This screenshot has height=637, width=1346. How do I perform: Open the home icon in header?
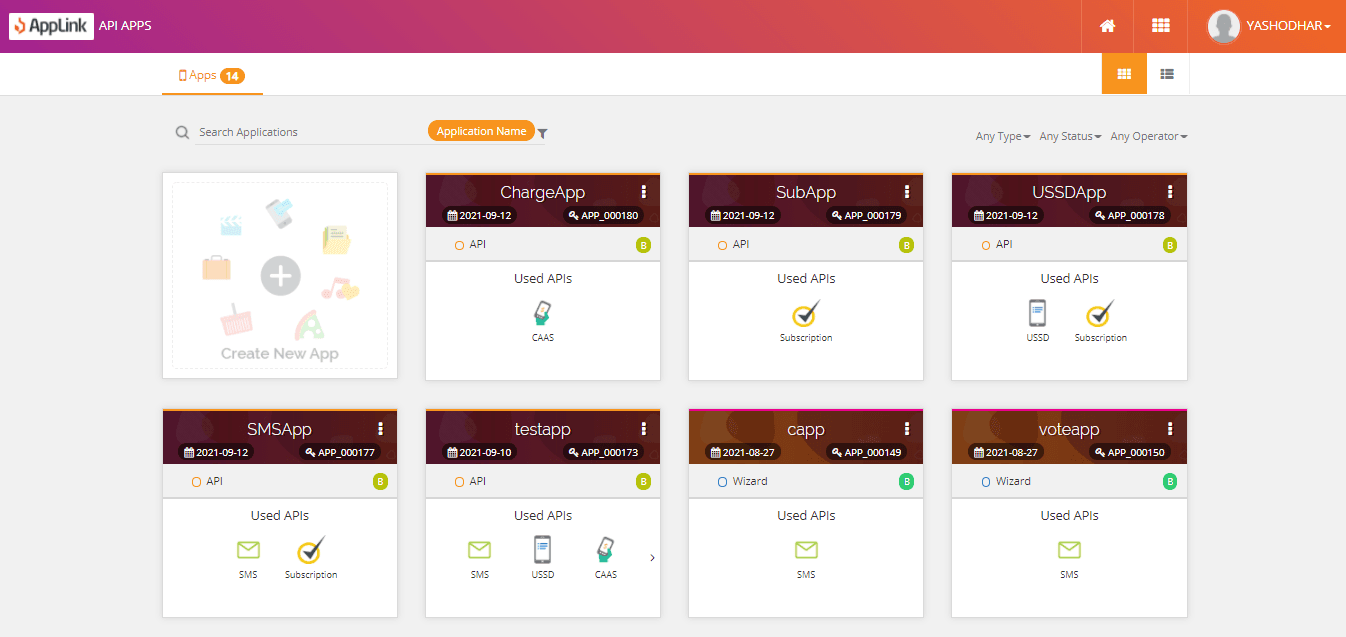pos(1107,26)
